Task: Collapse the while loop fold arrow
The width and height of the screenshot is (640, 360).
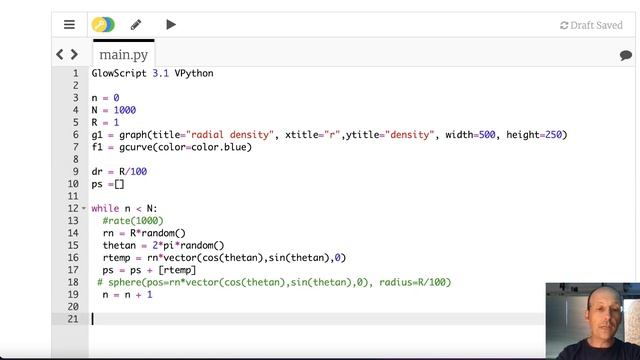Action: [84, 209]
